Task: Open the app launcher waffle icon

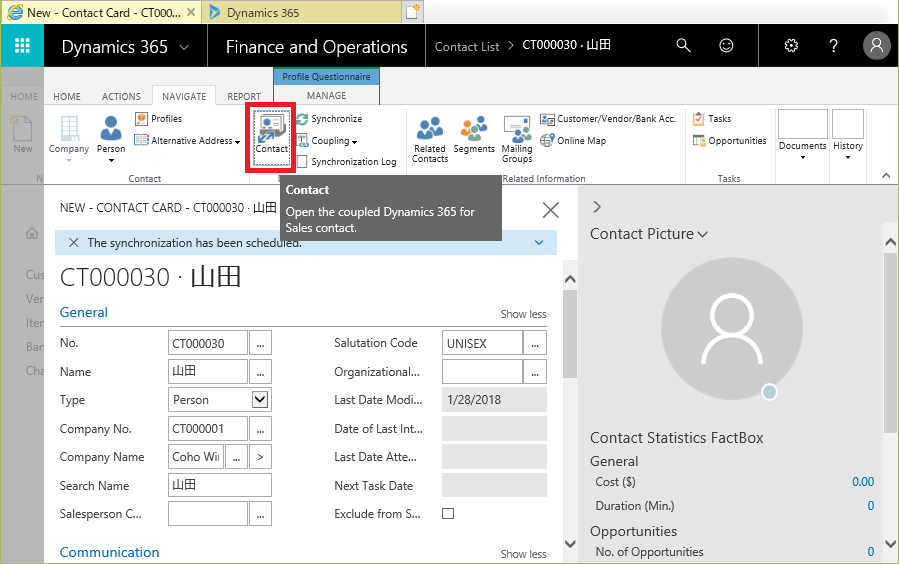Action: tap(22, 45)
